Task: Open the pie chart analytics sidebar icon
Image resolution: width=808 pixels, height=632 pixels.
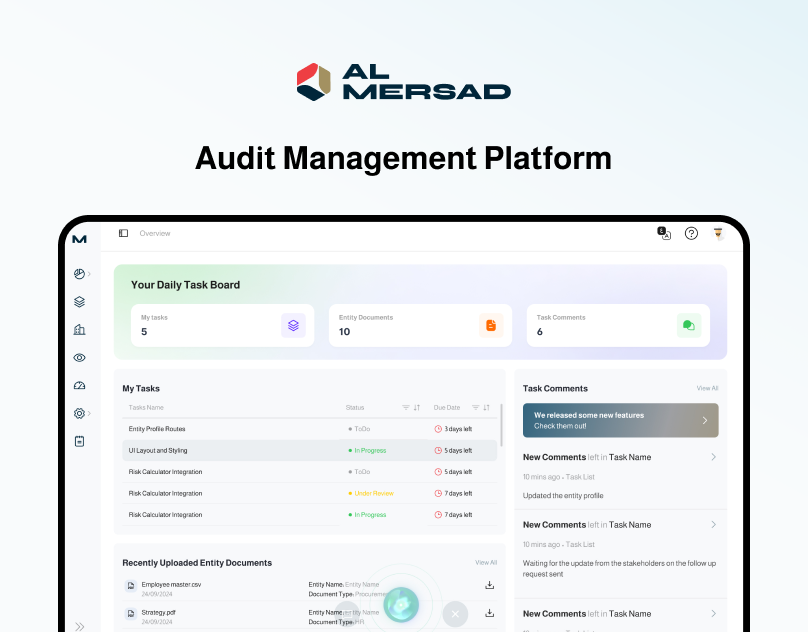Action: tap(79, 274)
